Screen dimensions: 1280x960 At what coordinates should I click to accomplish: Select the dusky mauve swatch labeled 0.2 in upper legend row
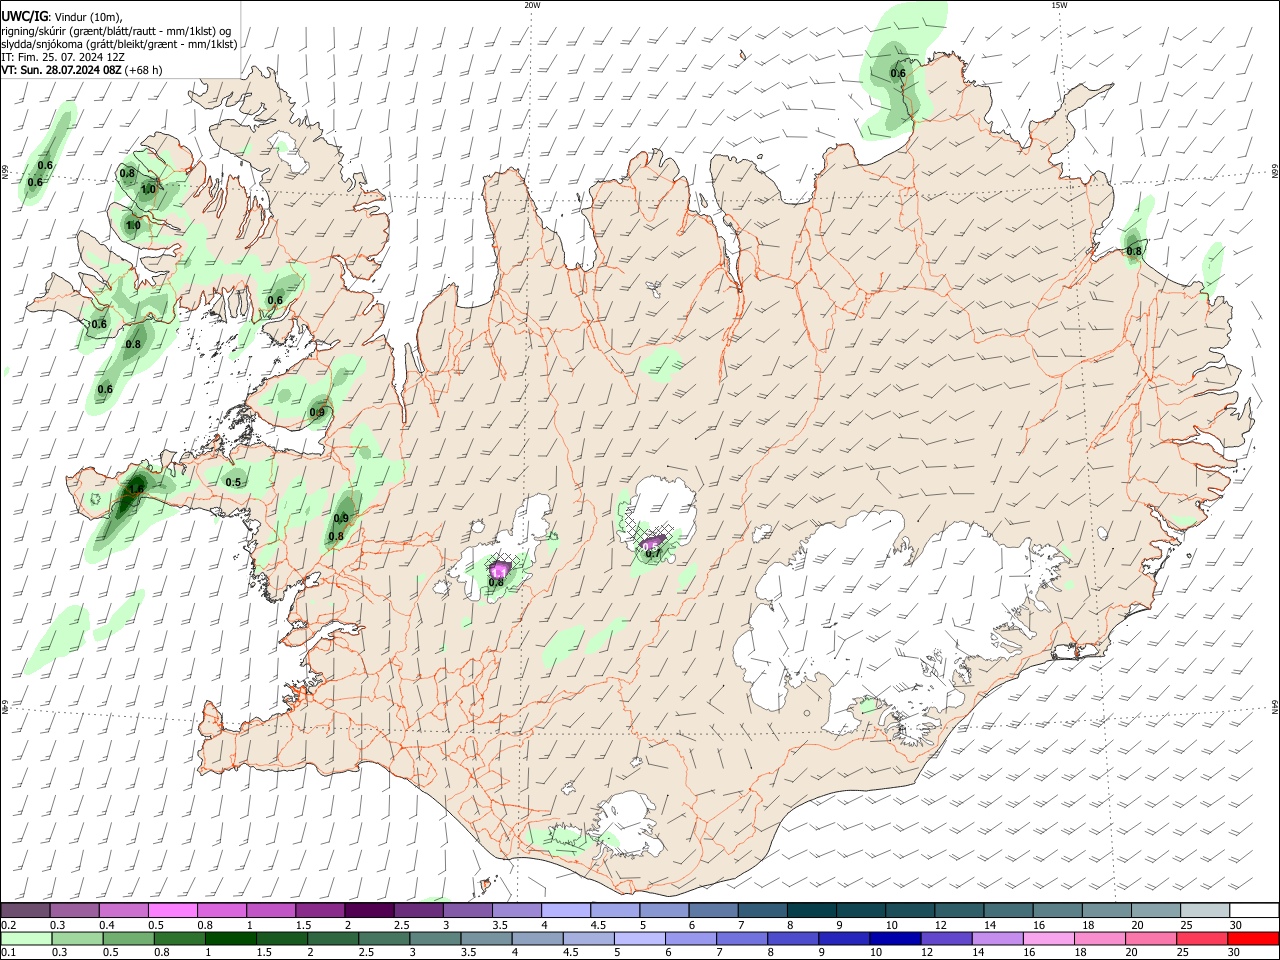(x=25, y=910)
